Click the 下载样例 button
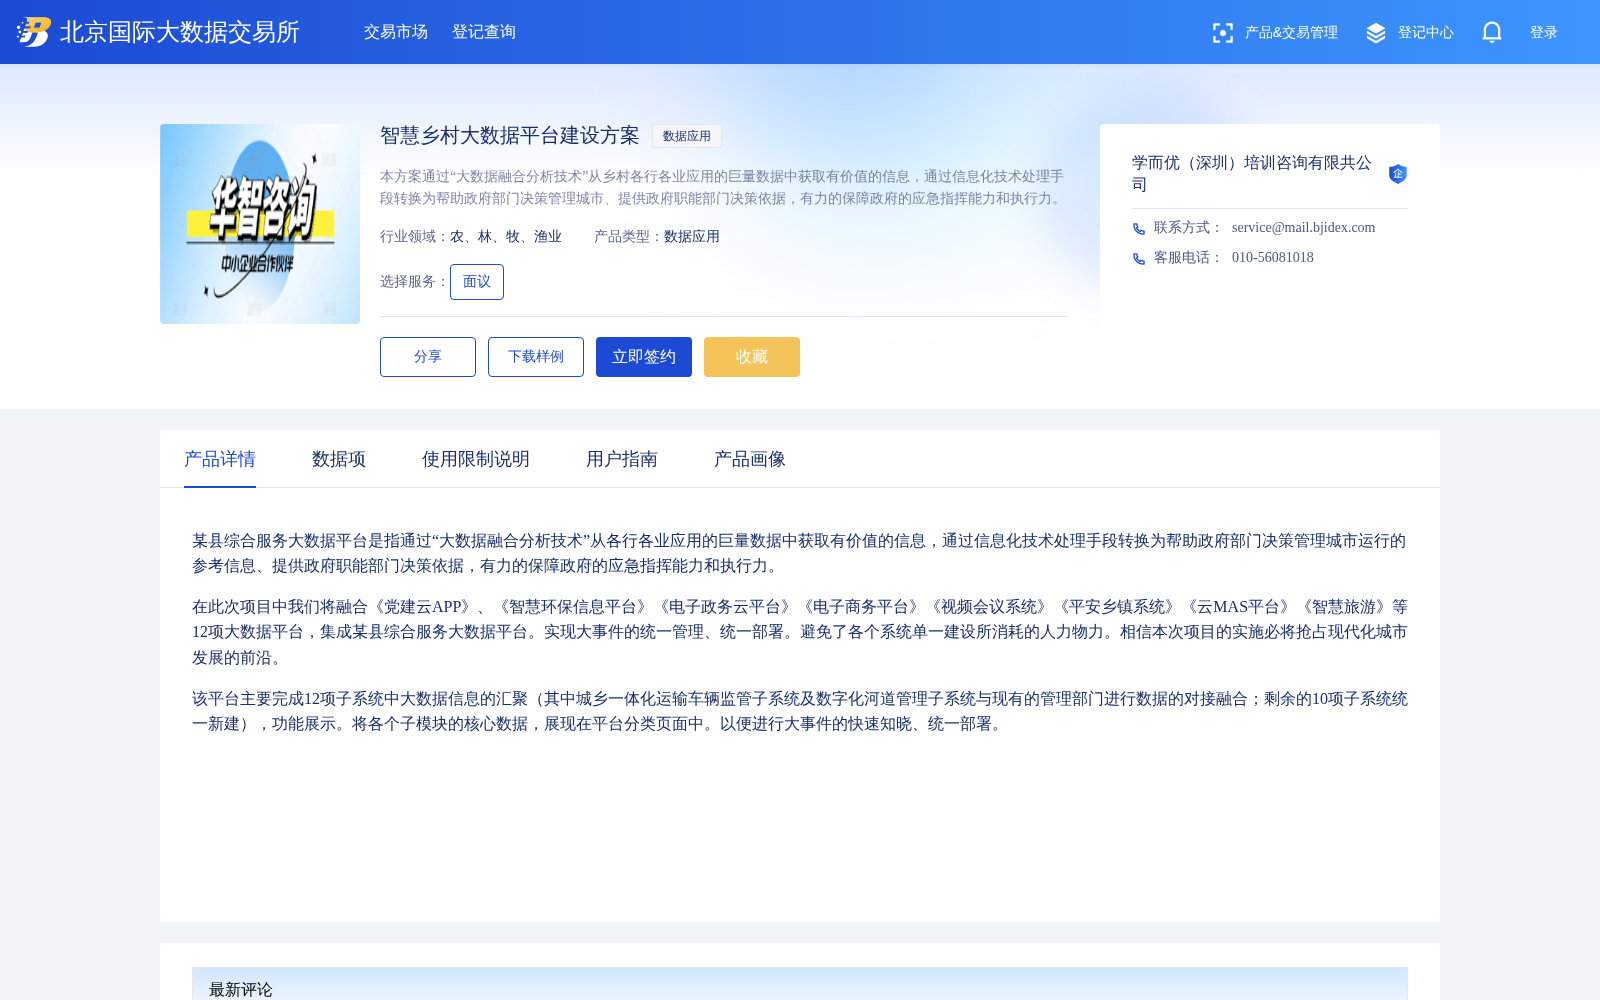 pos(536,357)
